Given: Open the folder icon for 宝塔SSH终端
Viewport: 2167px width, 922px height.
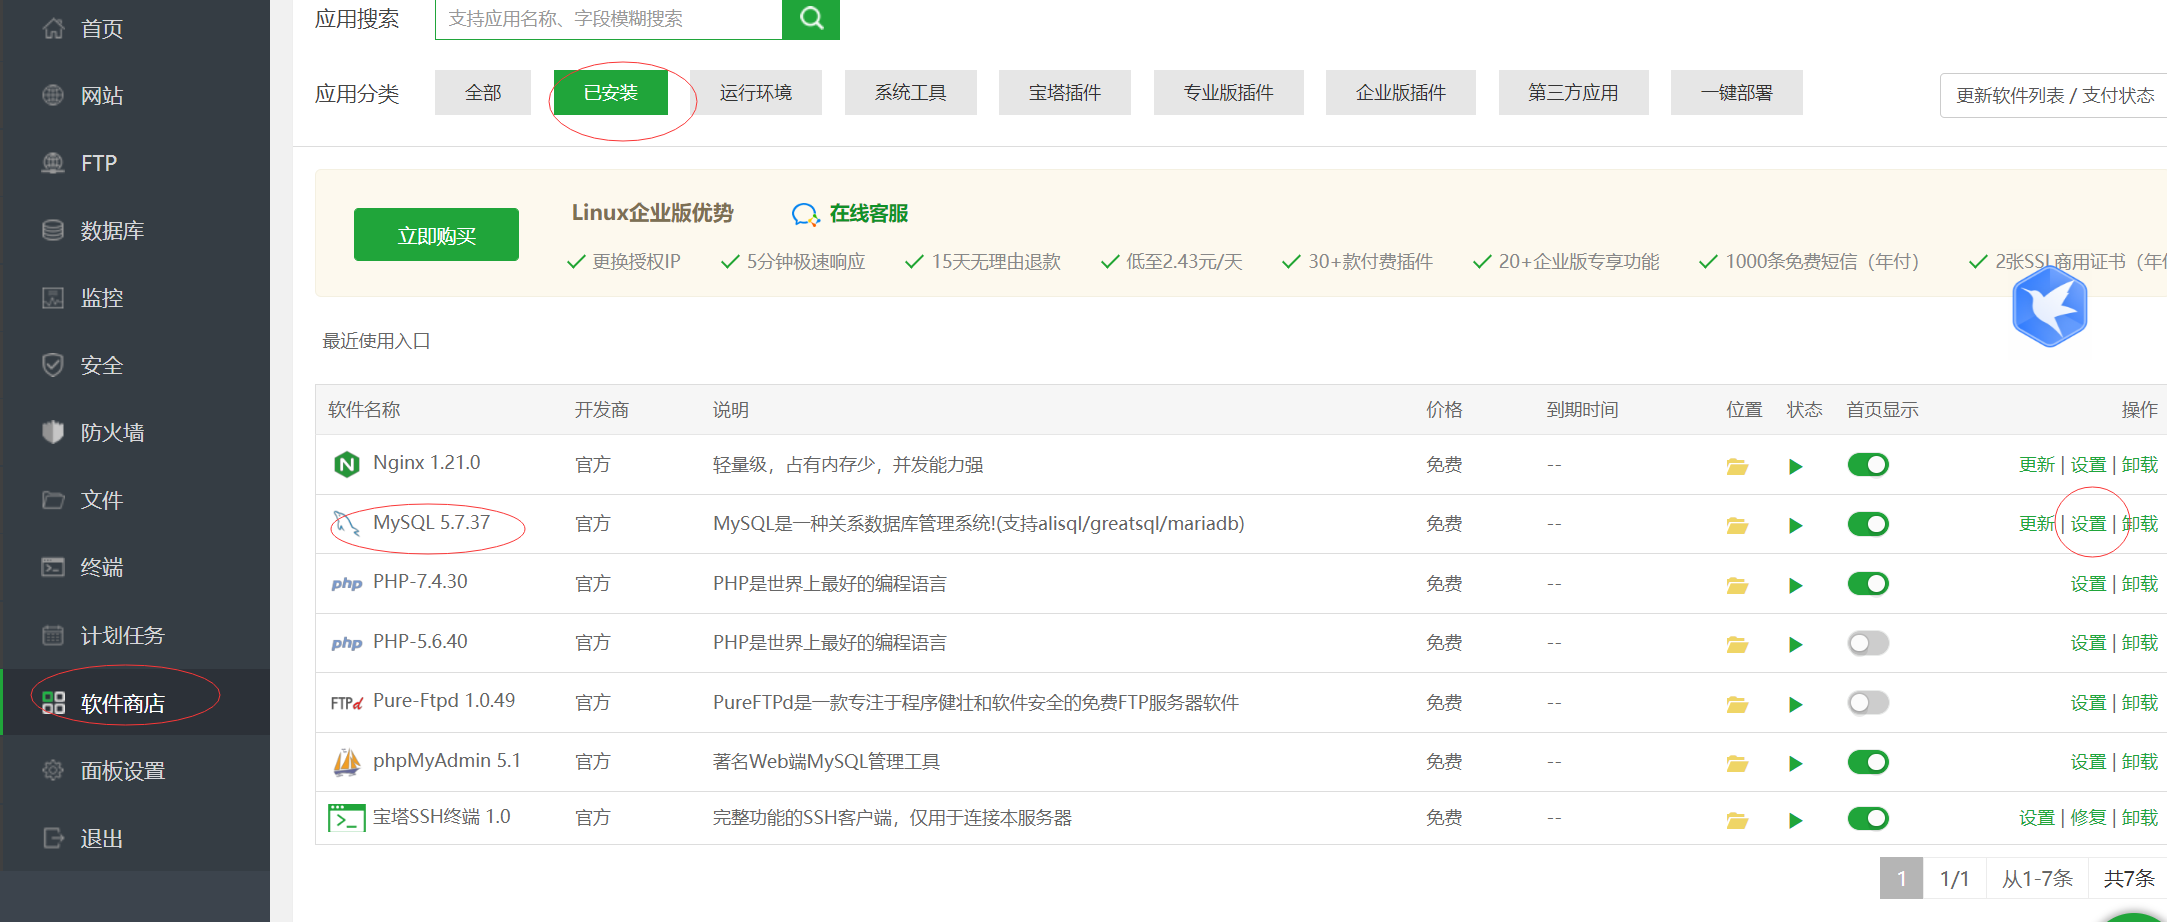Looking at the screenshot, I should (x=1737, y=820).
